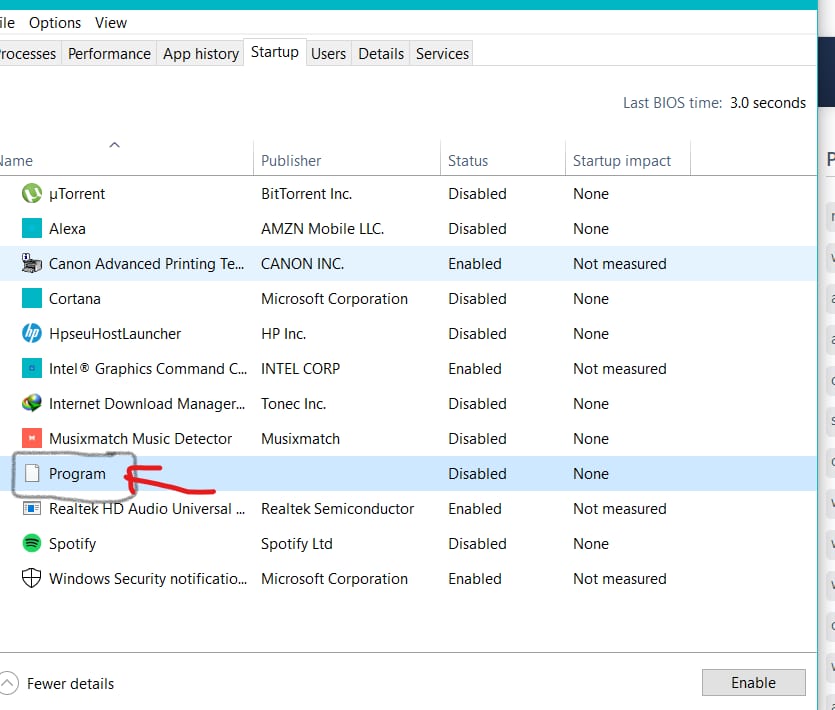The image size is (835, 710).
Task: Click the µTorrent app icon
Action: coord(31,193)
